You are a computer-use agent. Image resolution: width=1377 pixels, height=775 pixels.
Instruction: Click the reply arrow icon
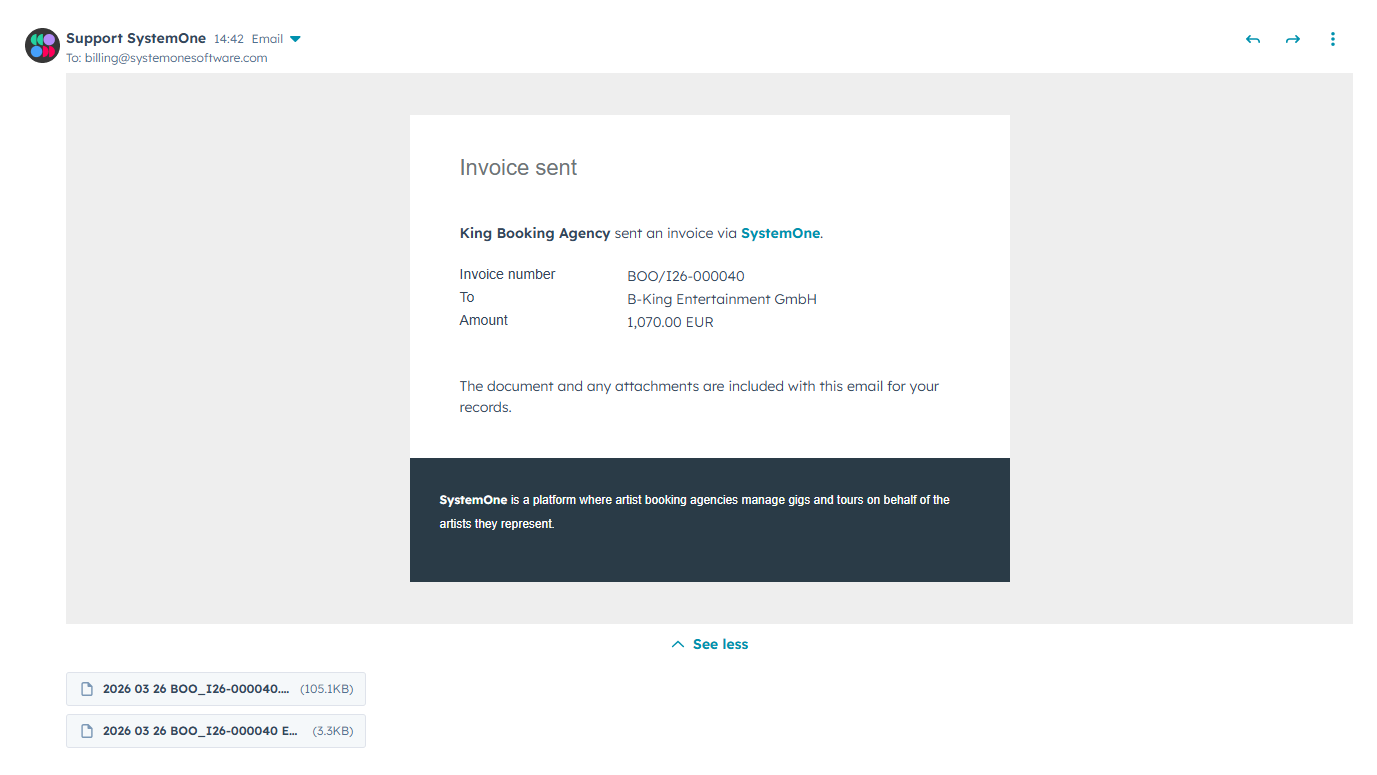click(x=1253, y=39)
